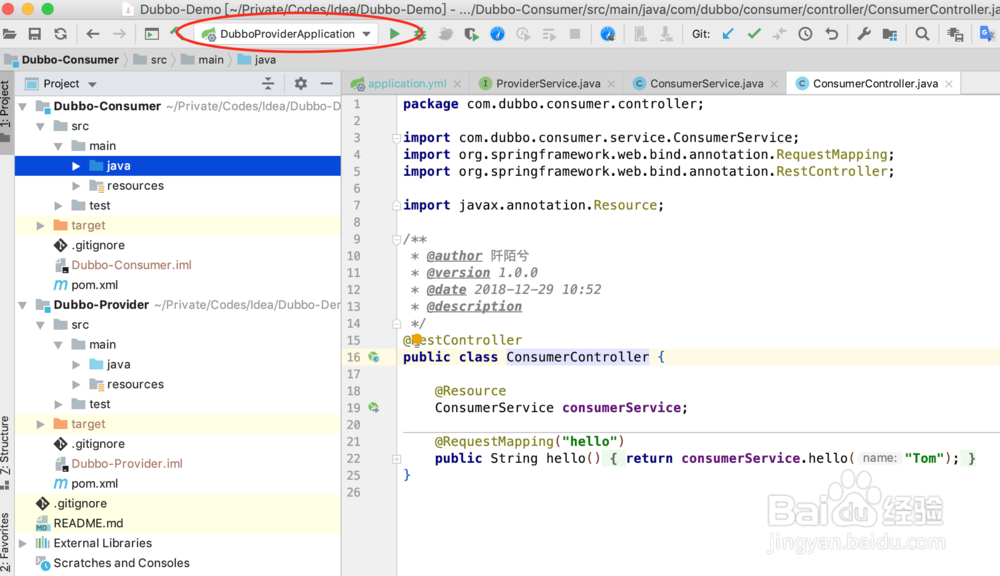Click ConsumerController class name in editor
Viewport: 1000px width, 576px height.
(x=577, y=357)
